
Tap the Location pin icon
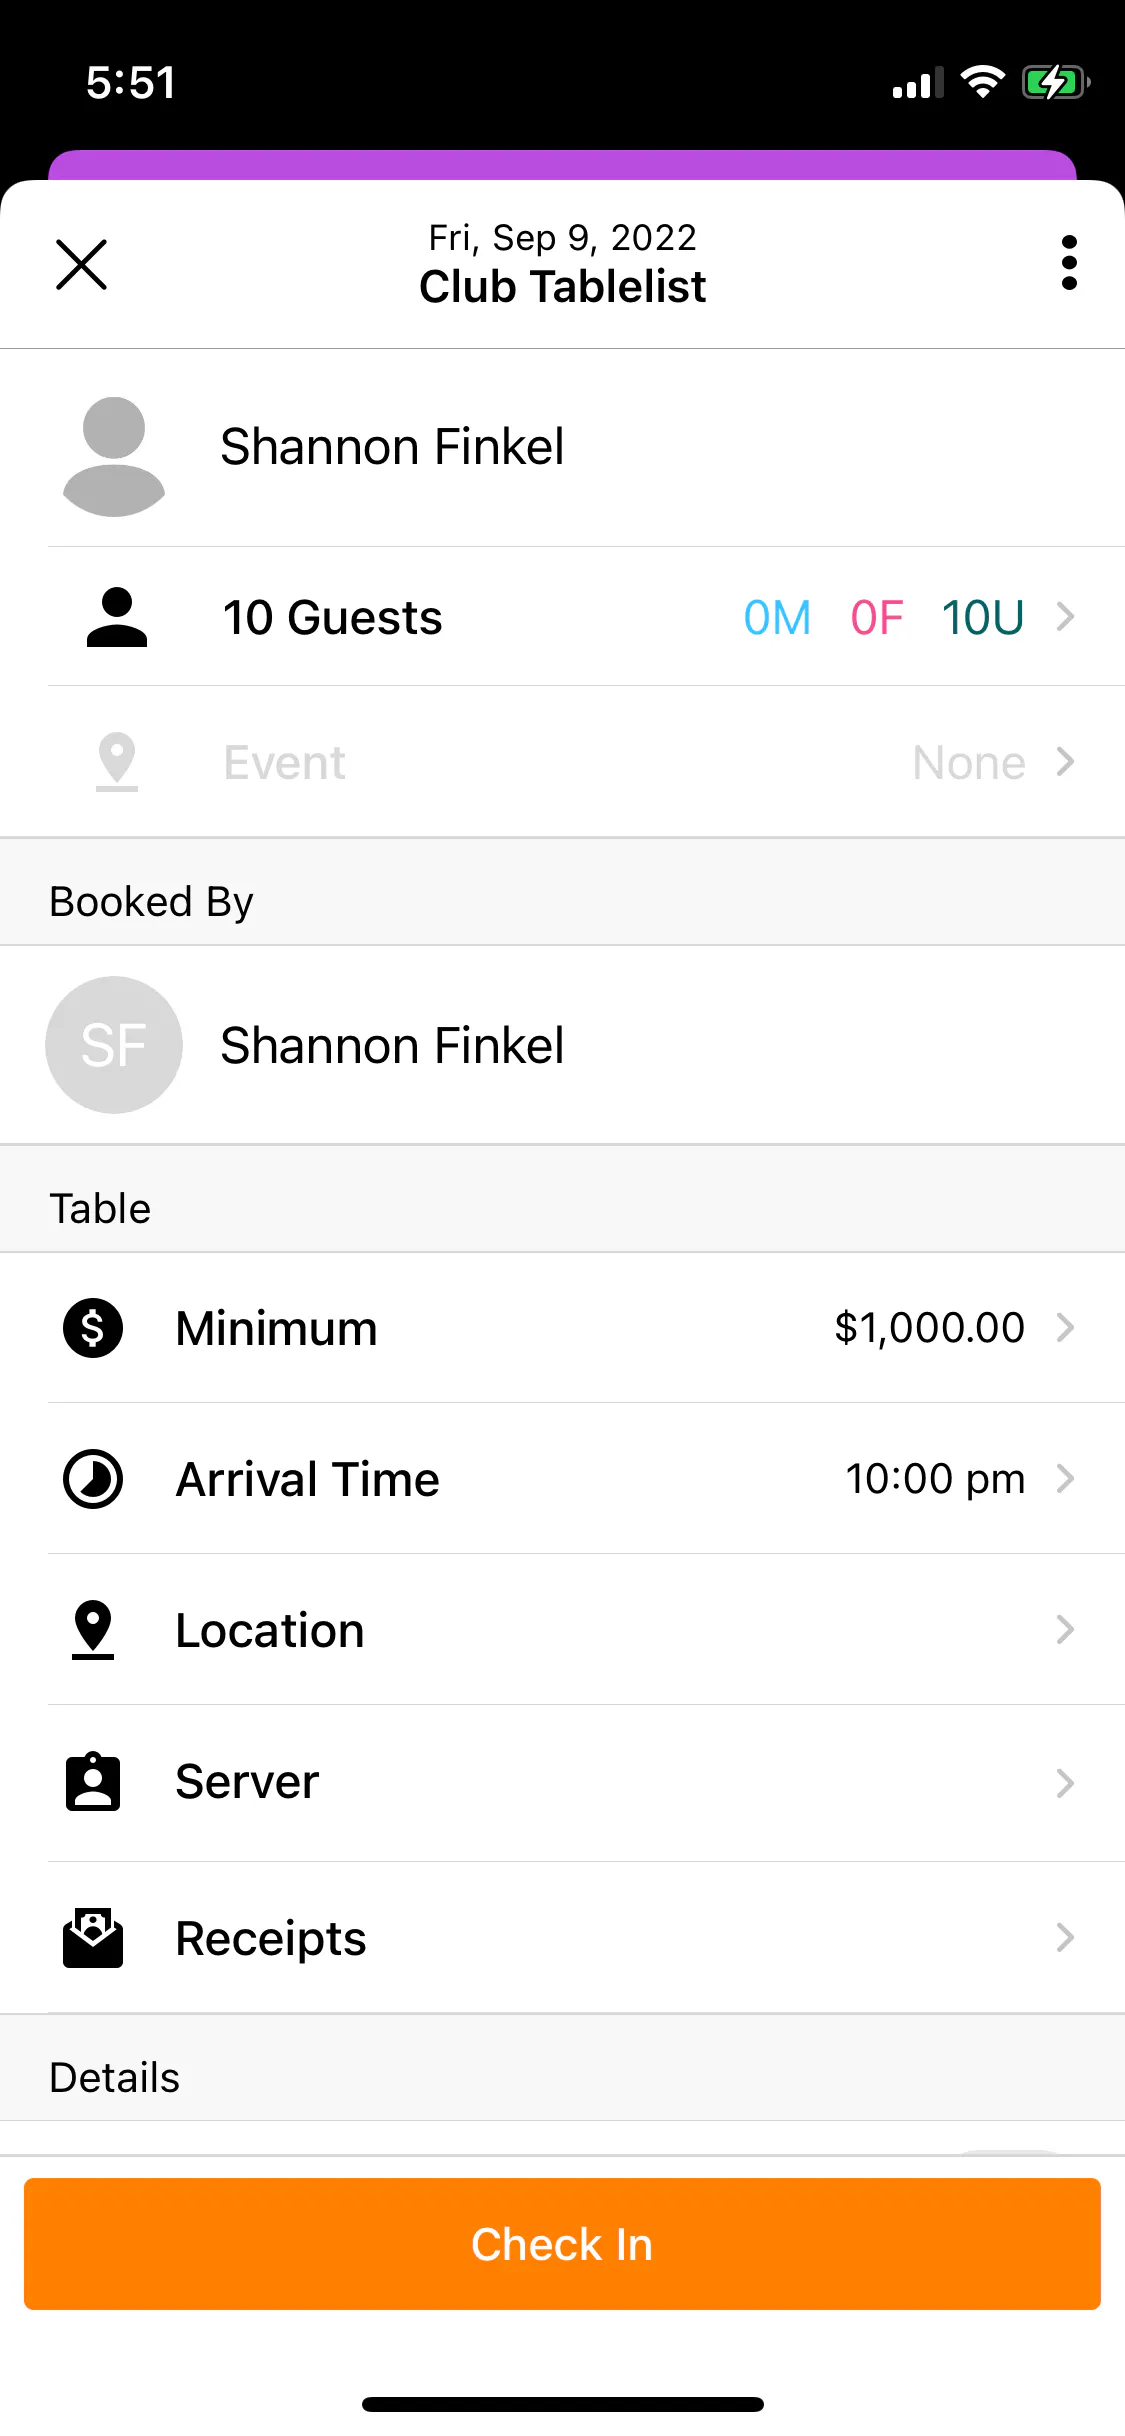[x=93, y=1630]
